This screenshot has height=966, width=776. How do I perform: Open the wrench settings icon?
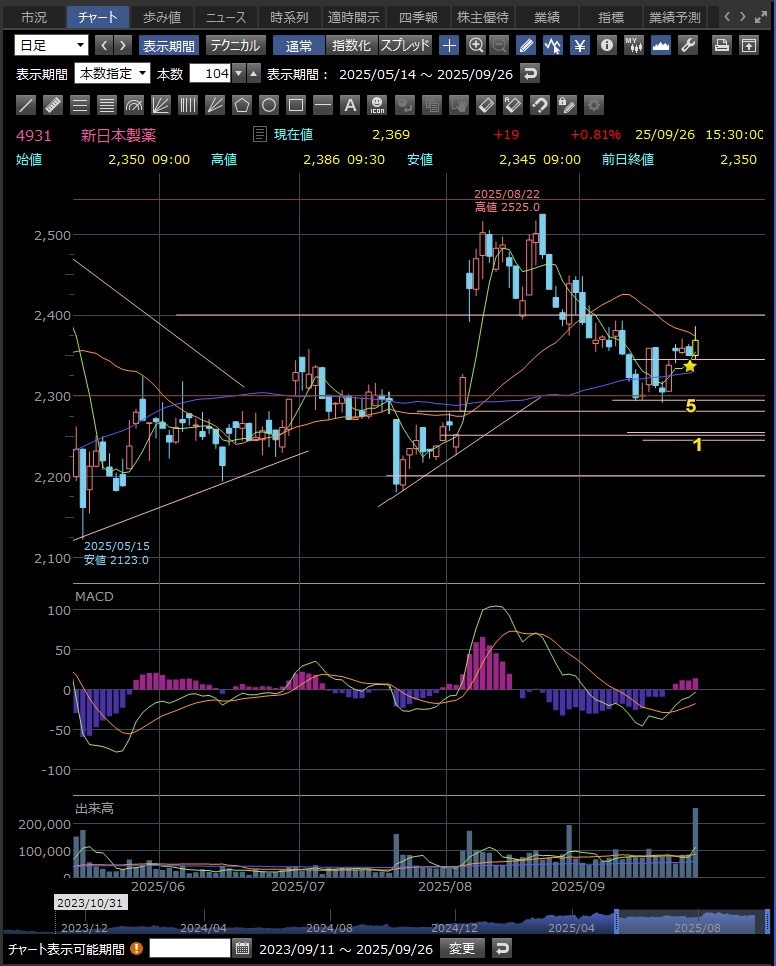coord(687,45)
